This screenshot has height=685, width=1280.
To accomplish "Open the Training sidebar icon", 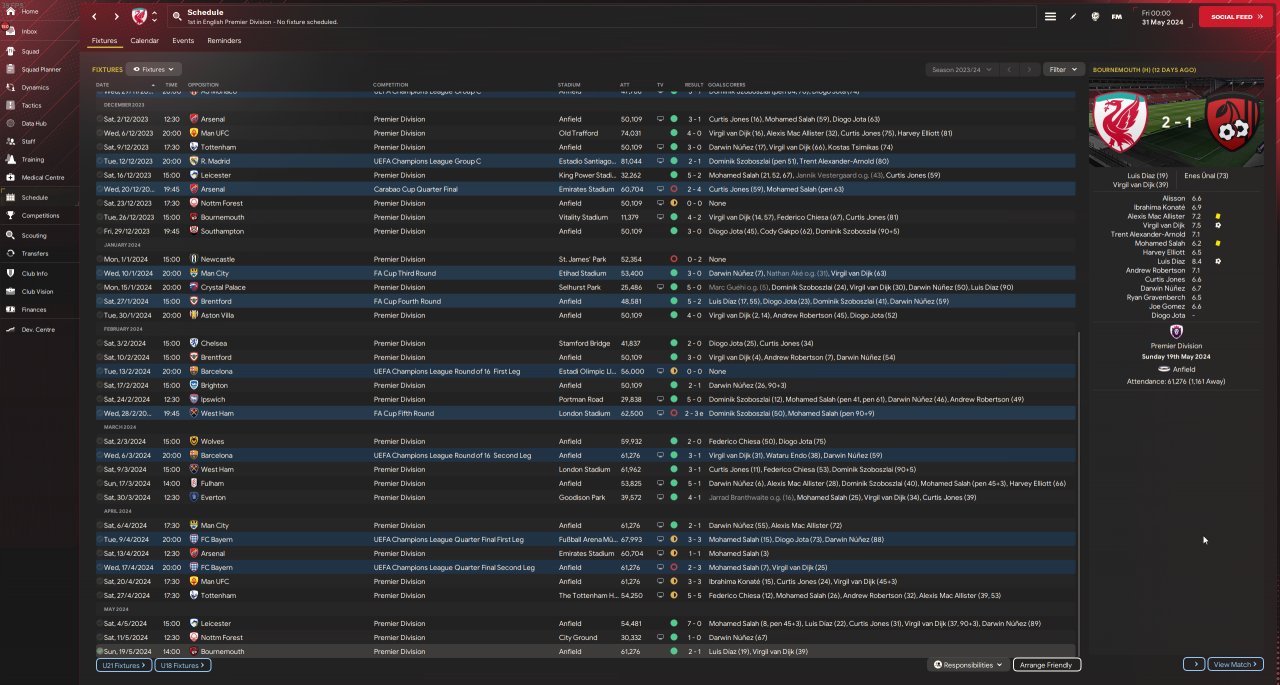I will coord(9,159).
